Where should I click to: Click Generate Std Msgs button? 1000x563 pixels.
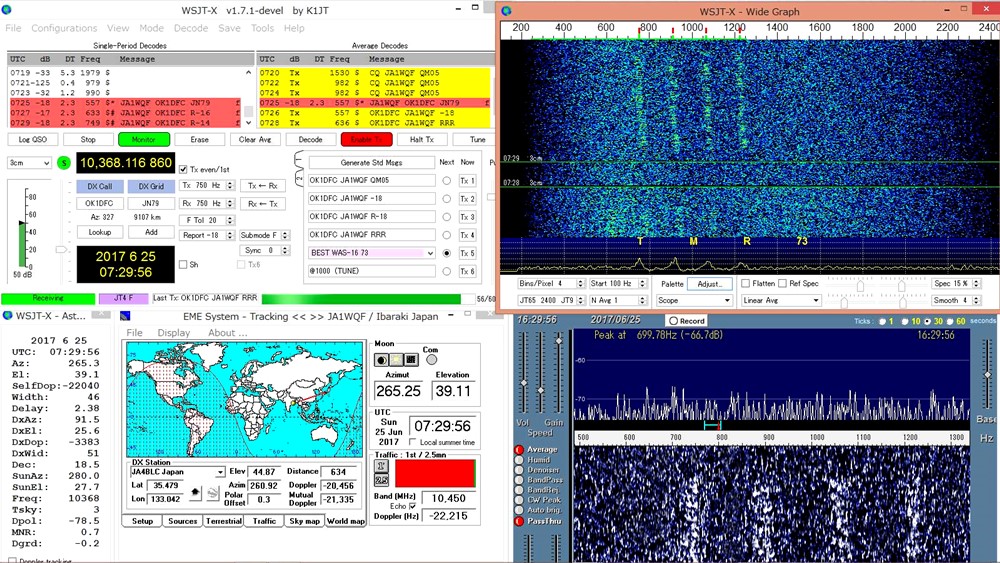tap(372, 163)
